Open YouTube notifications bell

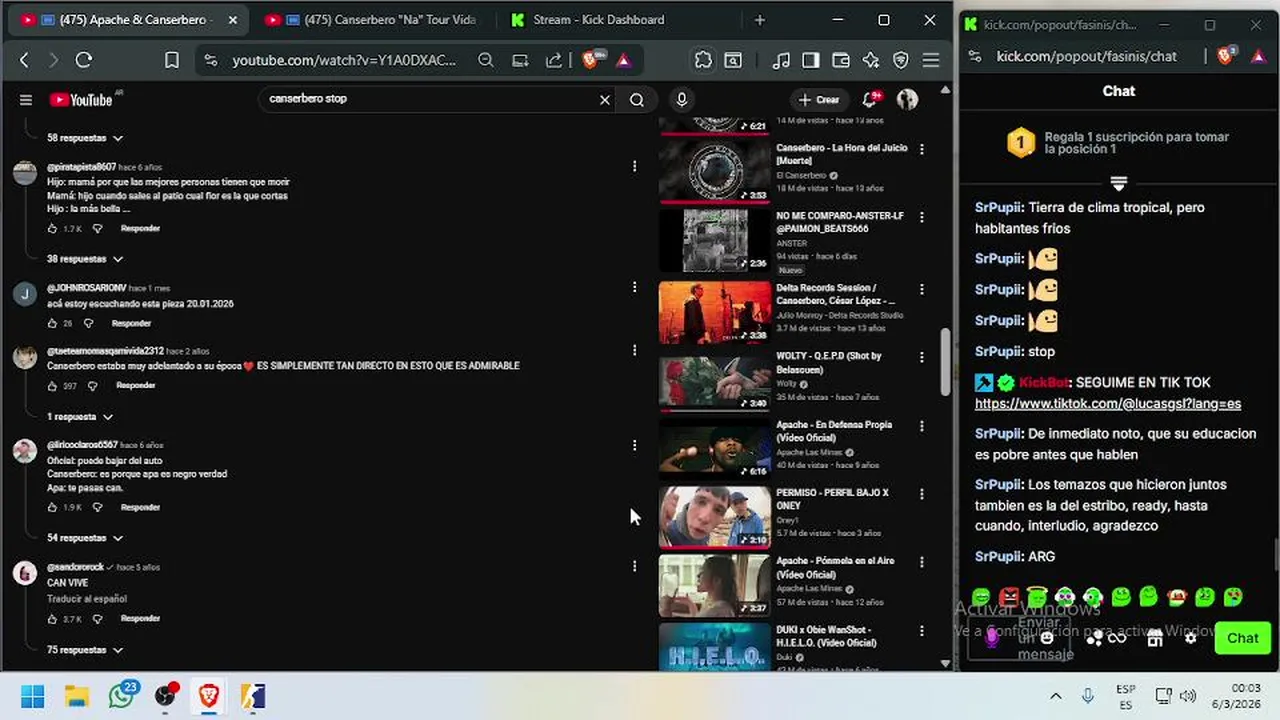point(870,99)
